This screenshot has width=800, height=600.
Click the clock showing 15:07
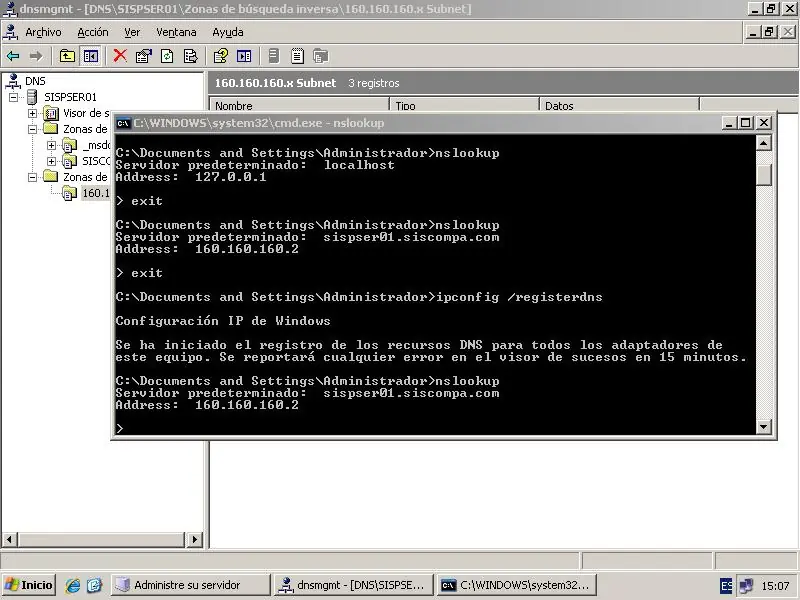[775, 586]
